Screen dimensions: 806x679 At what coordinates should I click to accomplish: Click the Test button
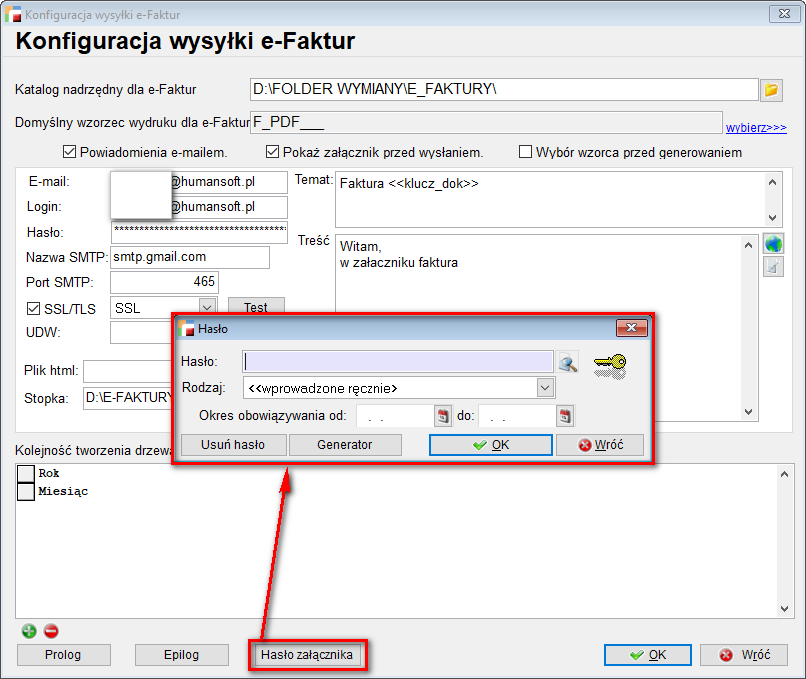tap(256, 307)
